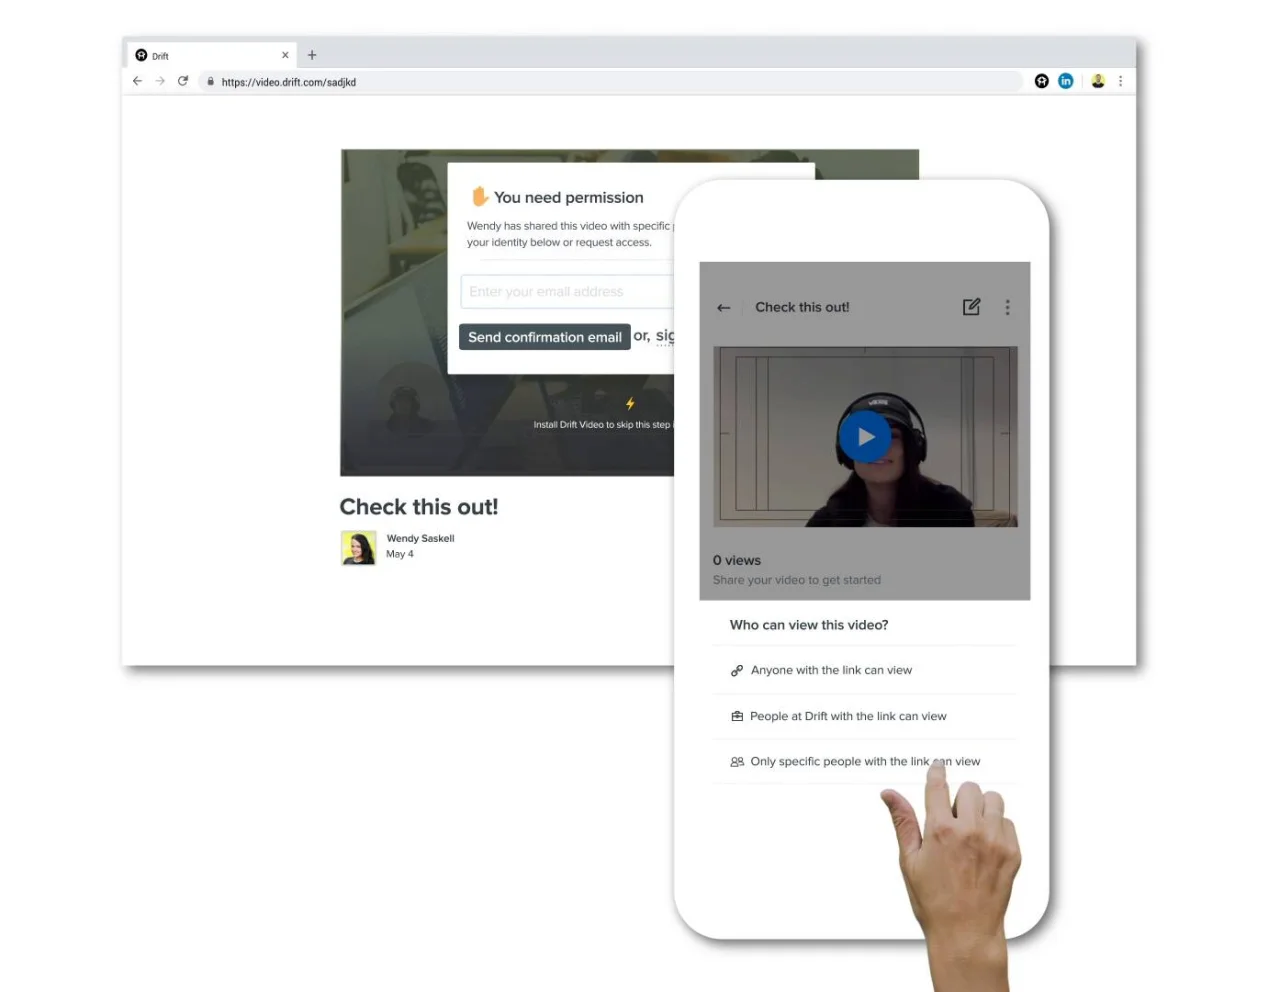Click the address bar with video.drift.com URL
The width and height of the screenshot is (1280, 992).
point(610,82)
